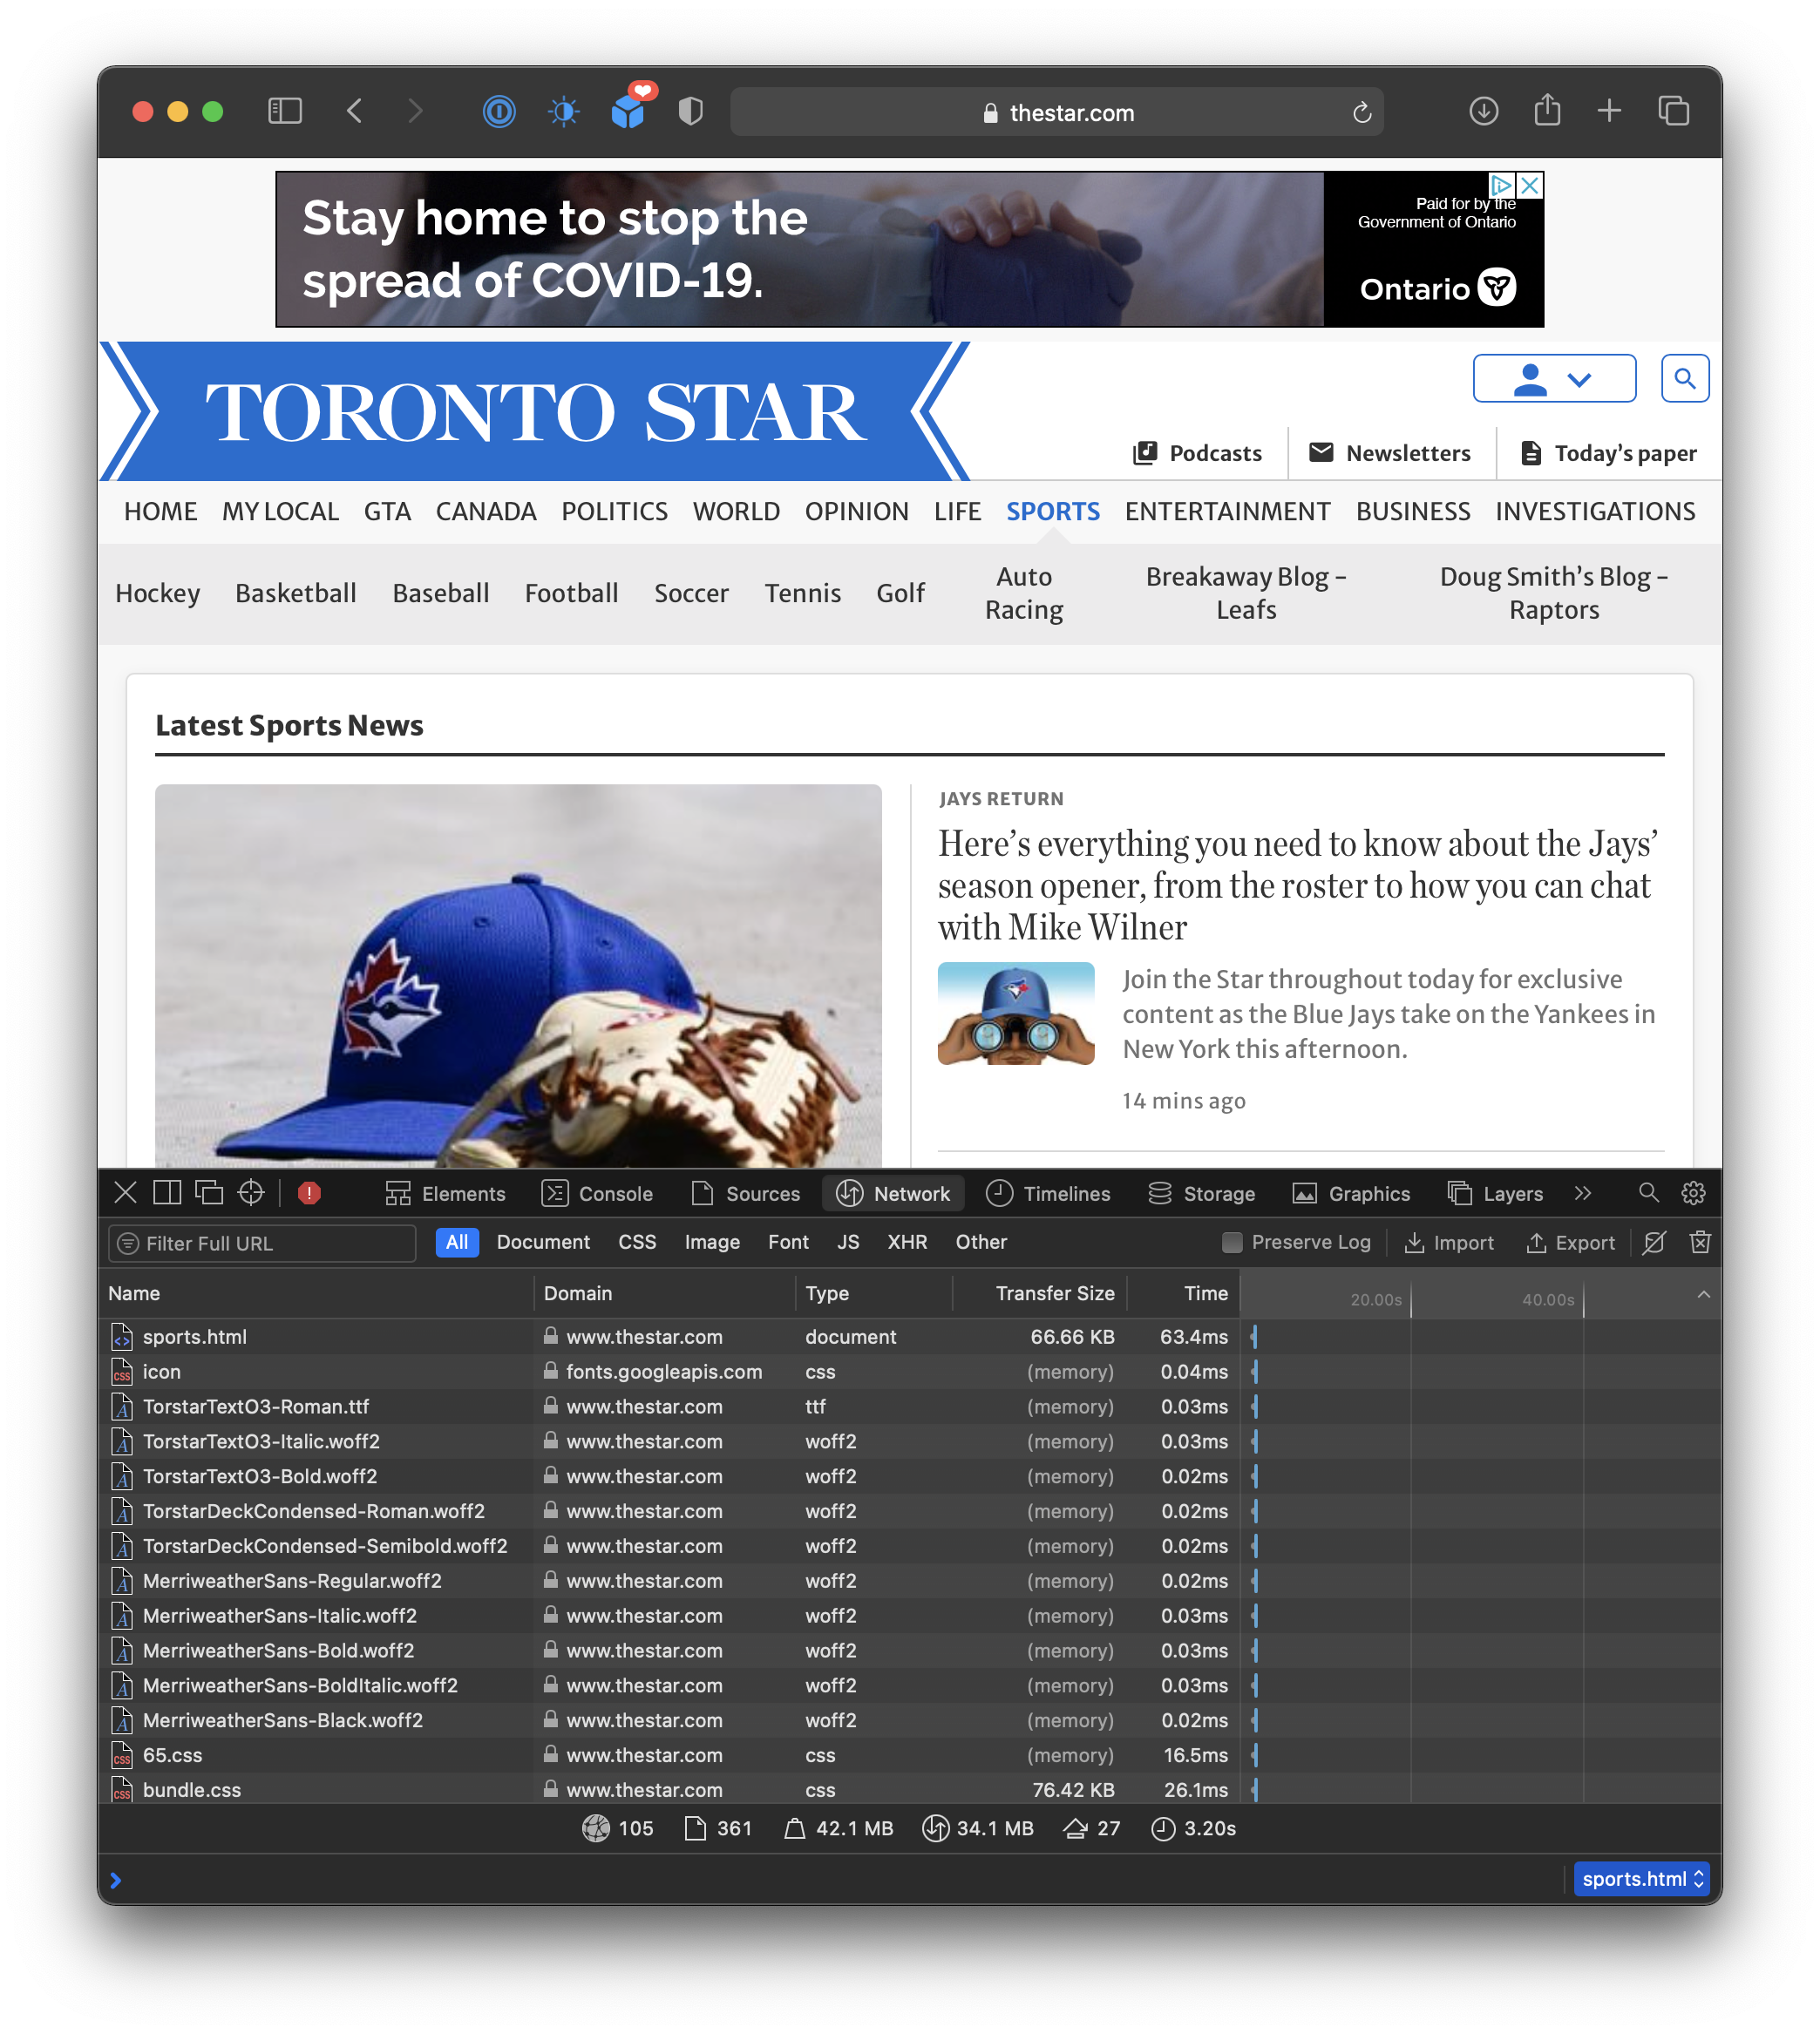Switch to the Console tab
The height and width of the screenshot is (2034, 1820).
pos(597,1193)
